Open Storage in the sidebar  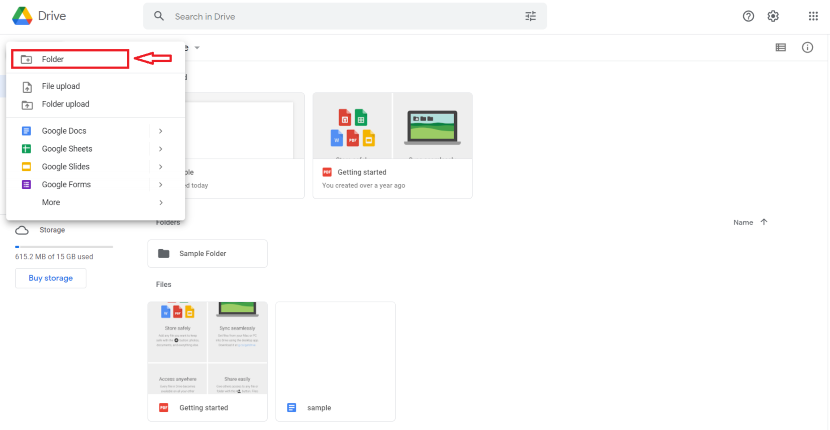52,230
